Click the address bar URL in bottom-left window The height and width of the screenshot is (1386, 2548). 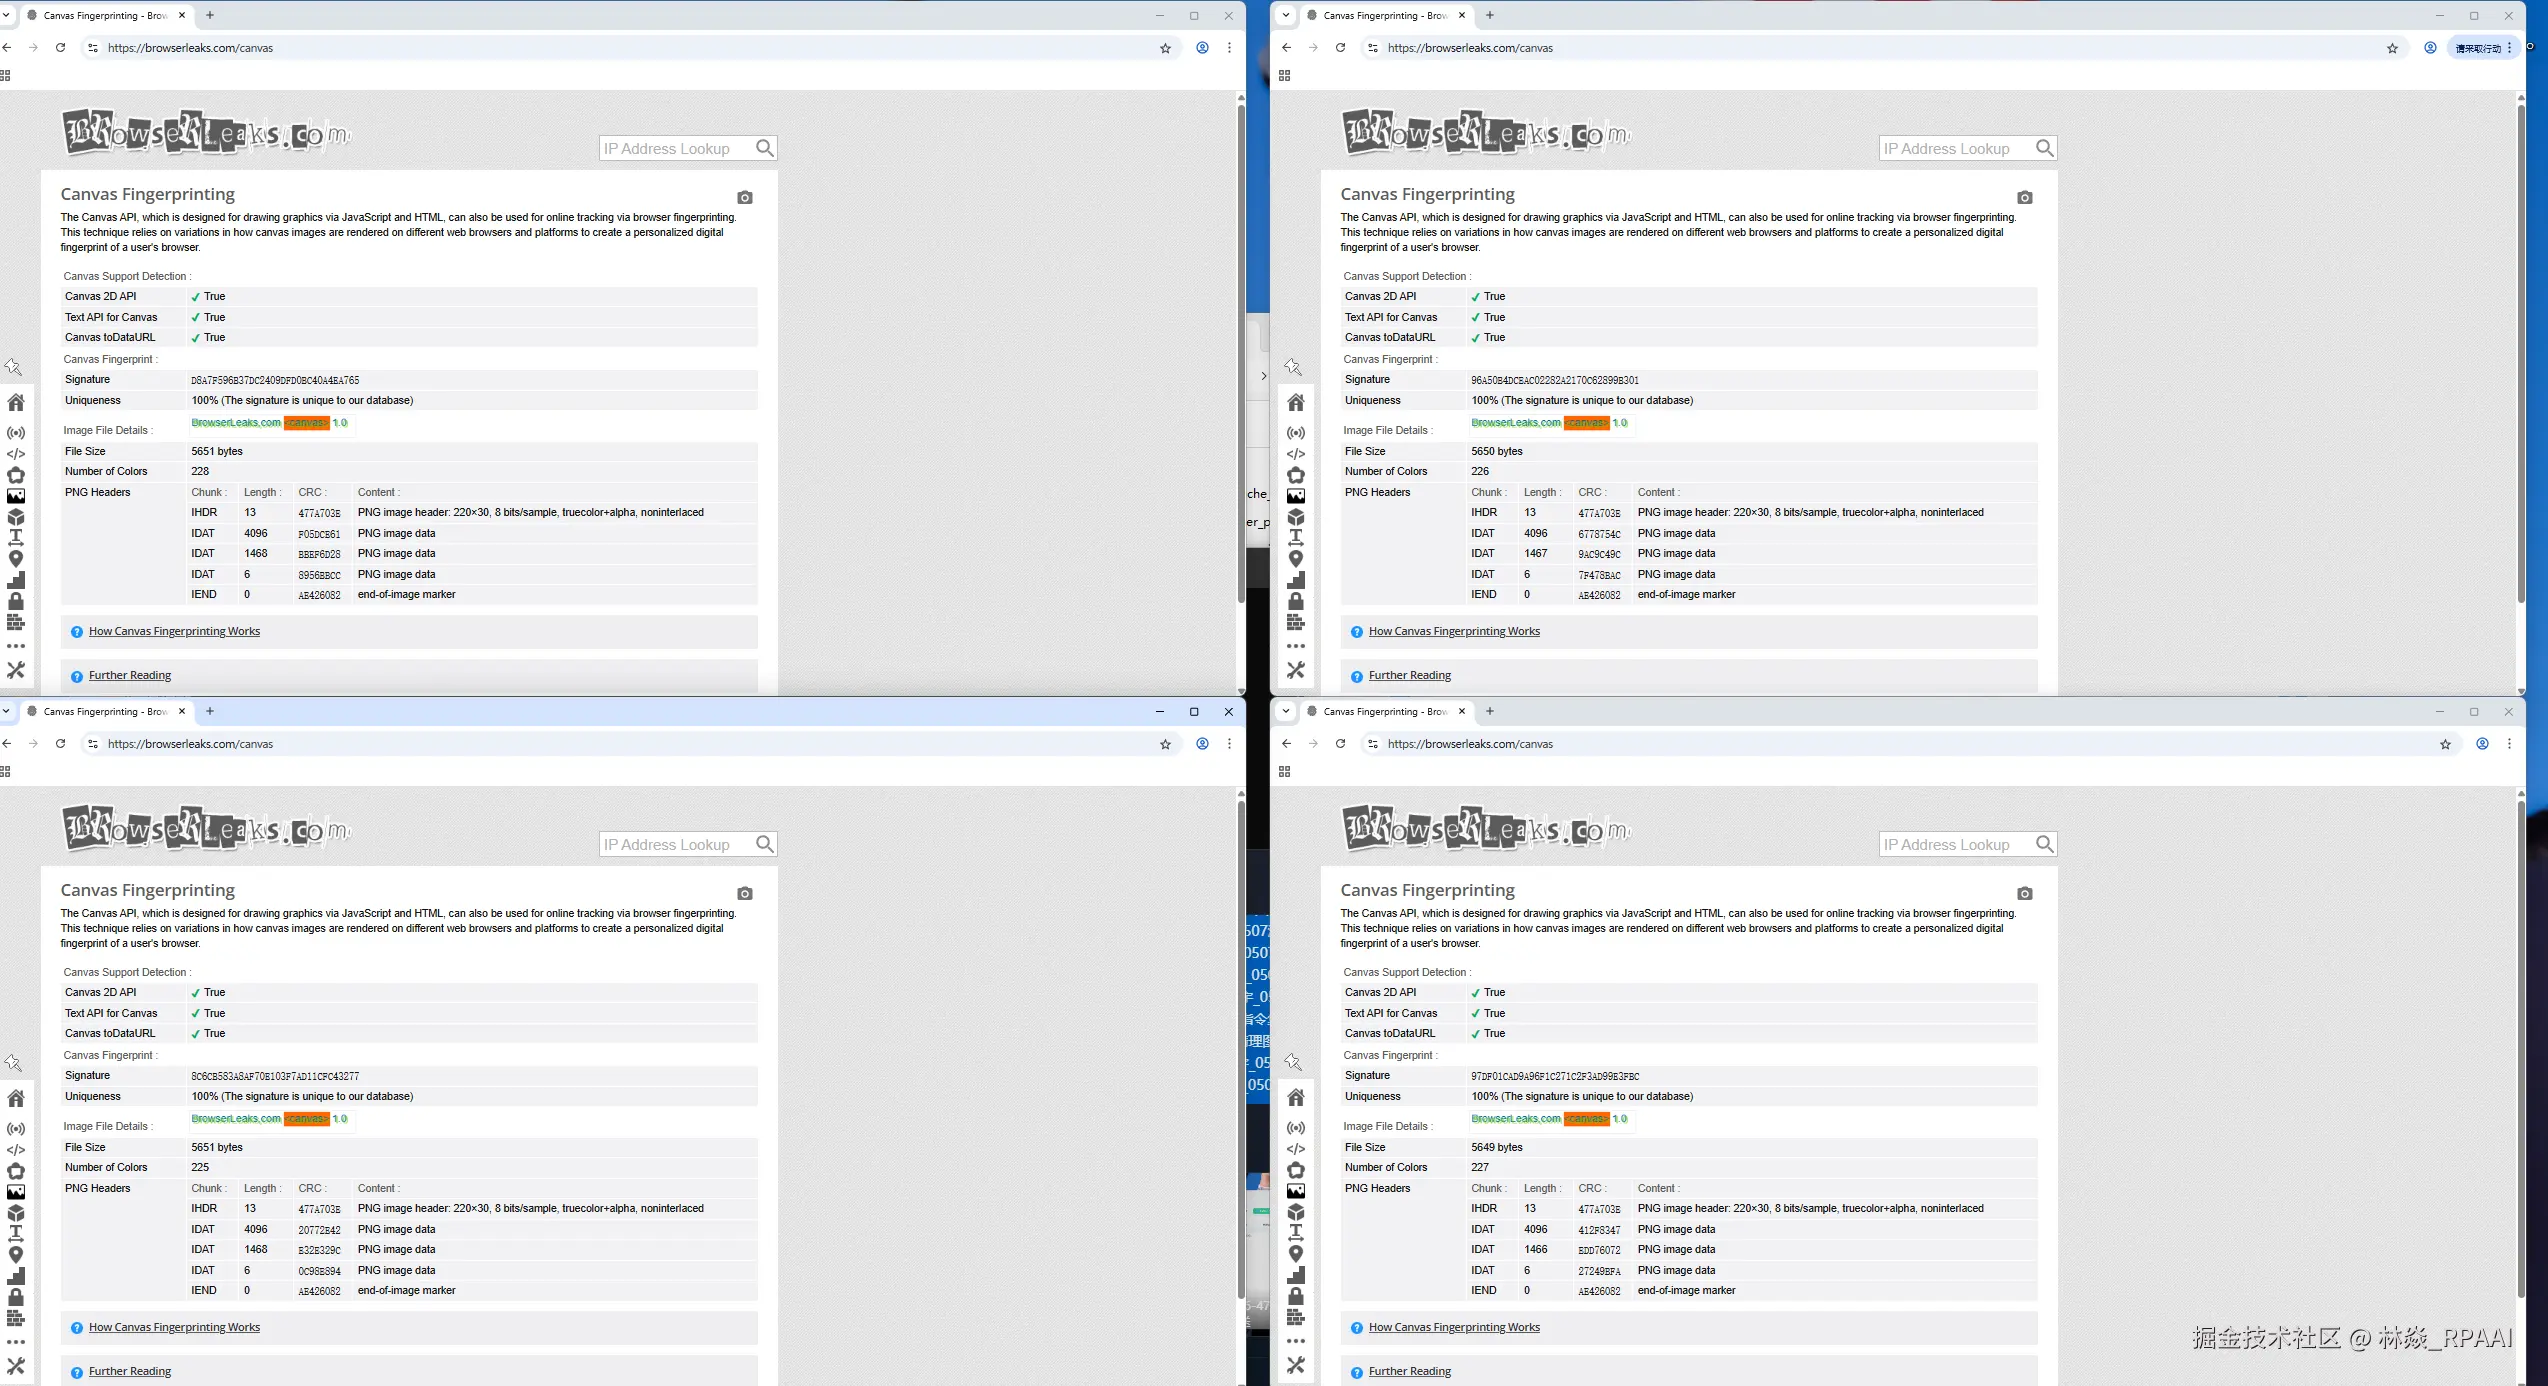click(x=190, y=744)
